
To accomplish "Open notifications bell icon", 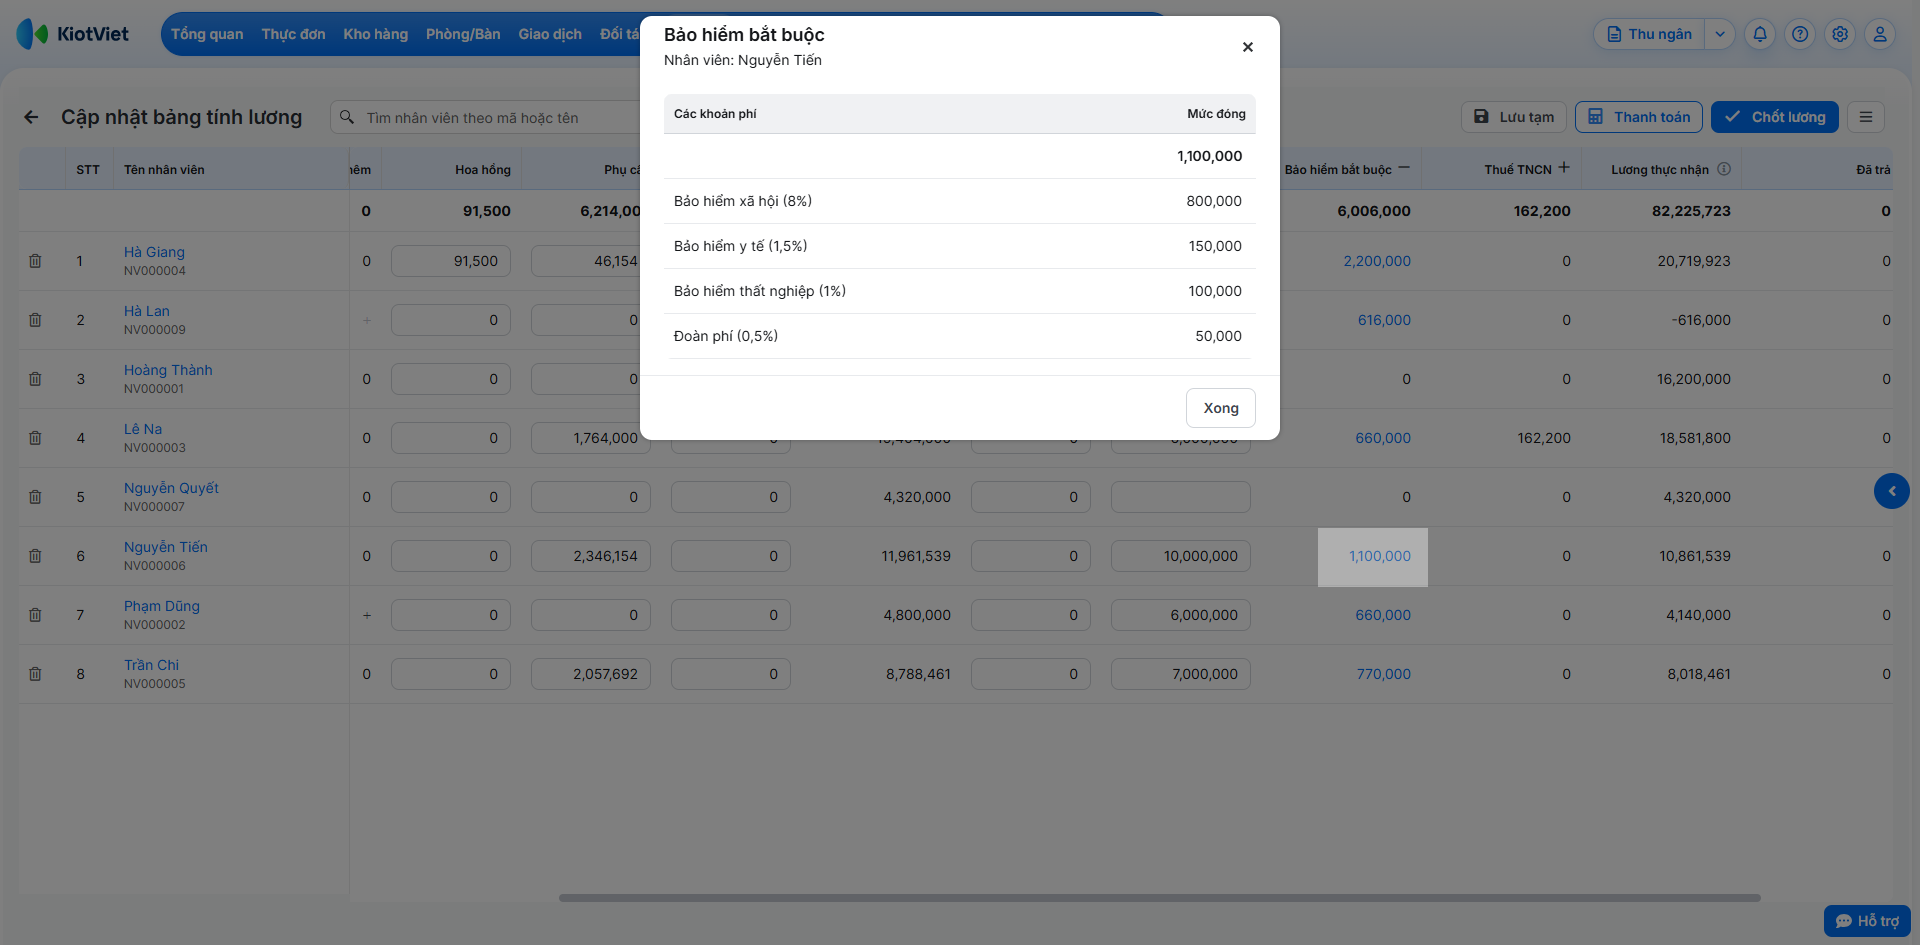I will pos(1760,34).
